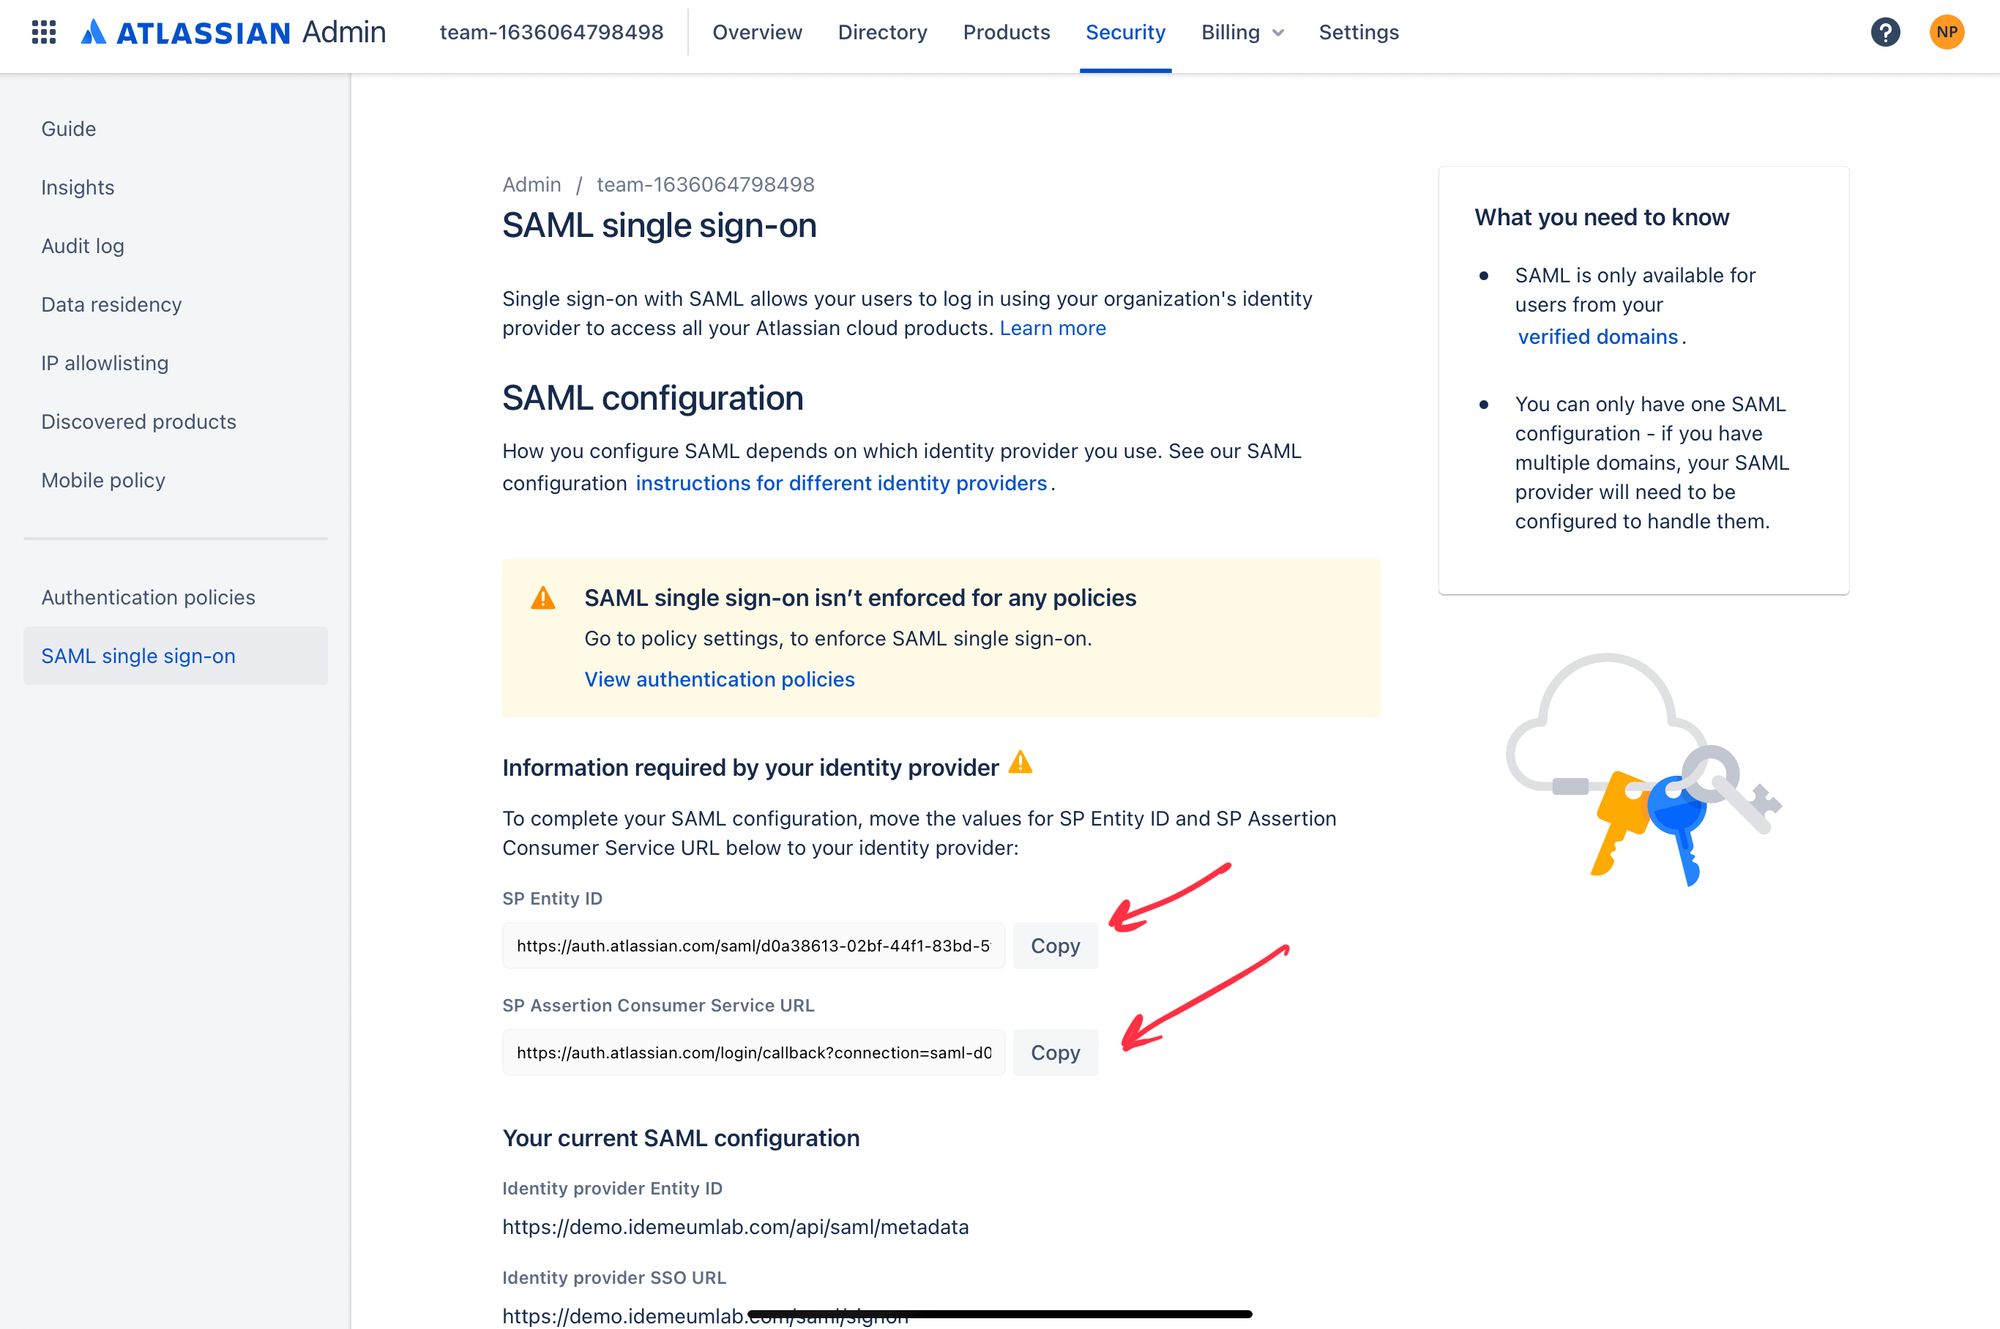Click warning icon in the SAML not enforced banner
Image resolution: width=2000 pixels, height=1329 pixels.
(543, 598)
